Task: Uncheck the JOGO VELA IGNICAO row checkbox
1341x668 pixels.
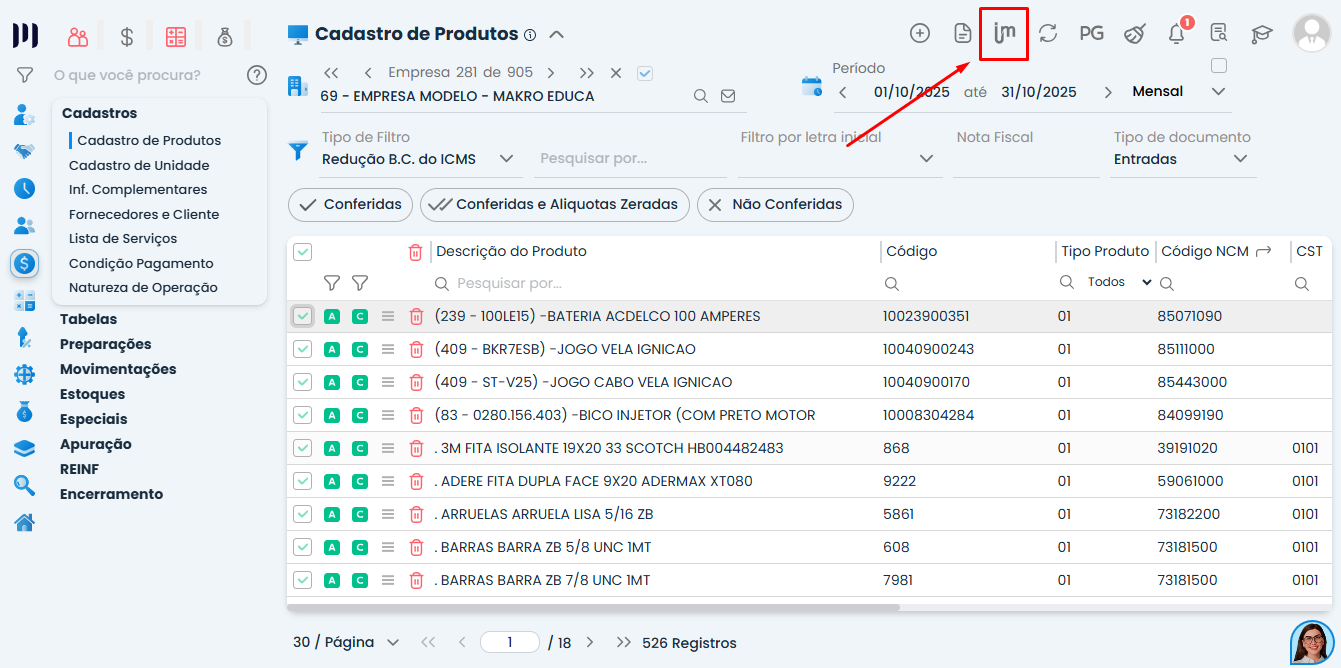Action: (302, 350)
